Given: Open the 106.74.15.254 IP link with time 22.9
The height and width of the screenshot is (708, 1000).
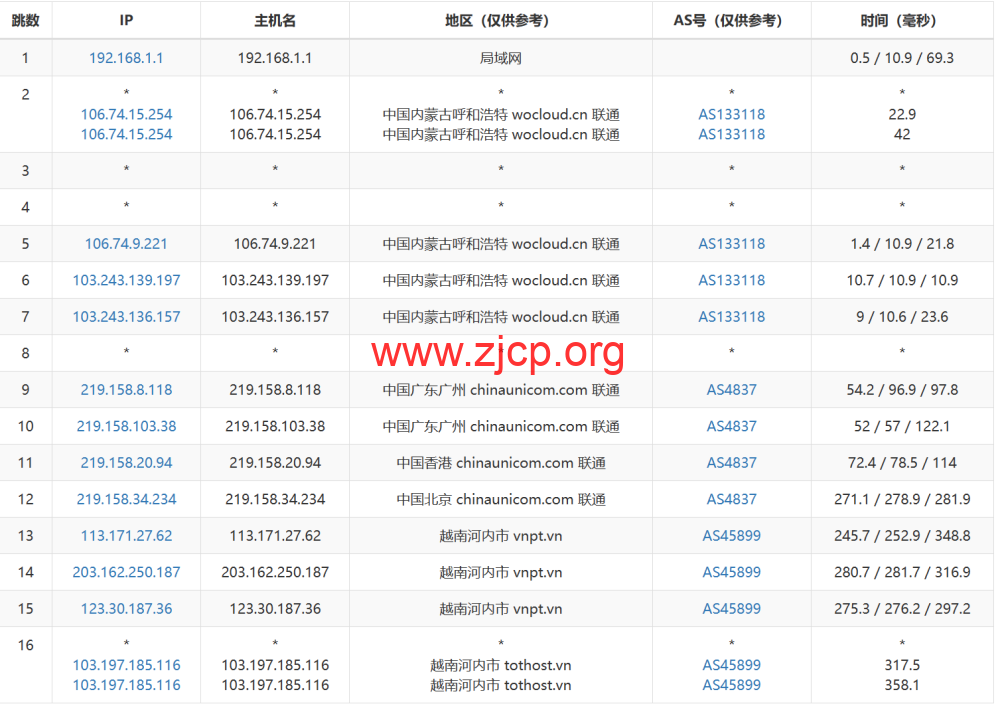Looking at the screenshot, I should (x=126, y=114).
